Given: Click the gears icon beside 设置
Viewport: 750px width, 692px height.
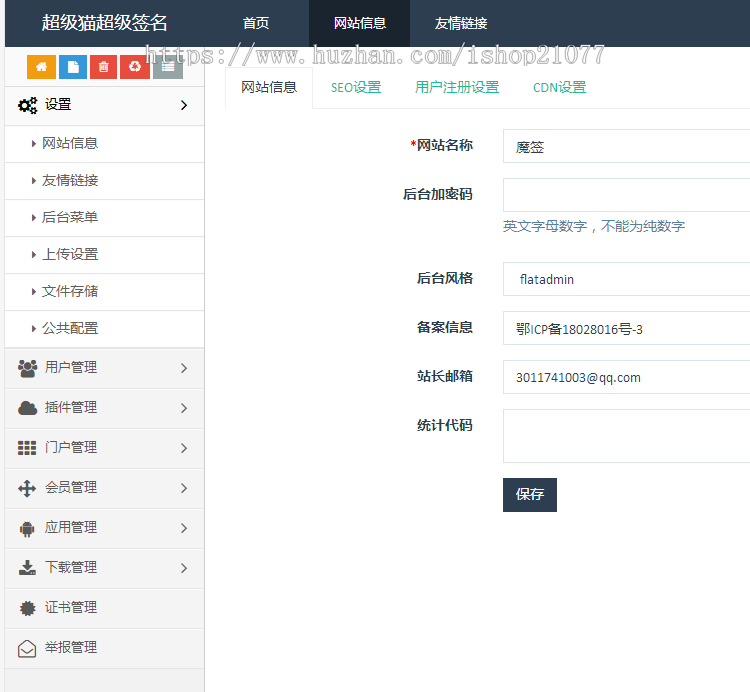Looking at the screenshot, I should click(x=27, y=105).
